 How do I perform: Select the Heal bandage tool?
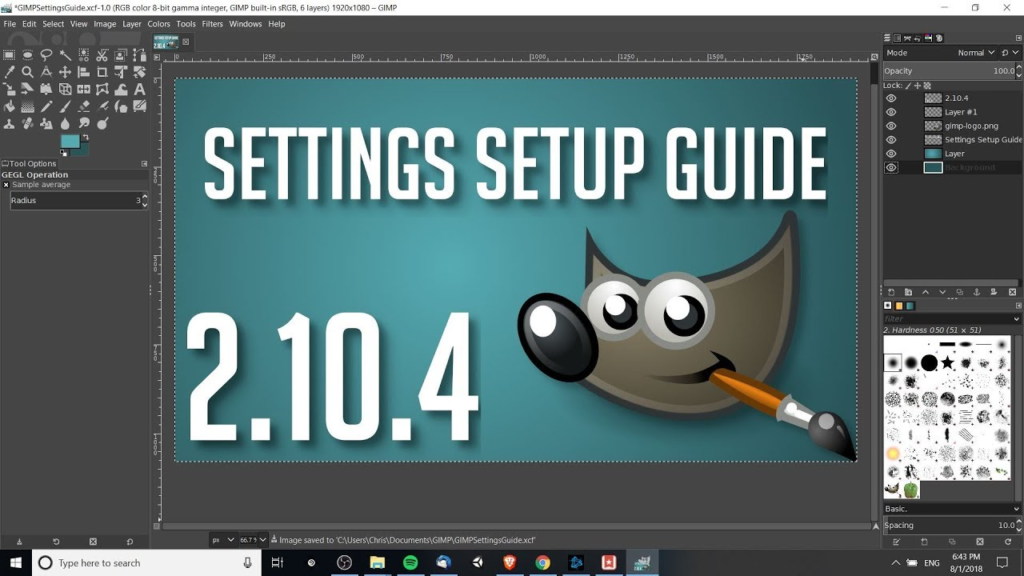coord(27,123)
